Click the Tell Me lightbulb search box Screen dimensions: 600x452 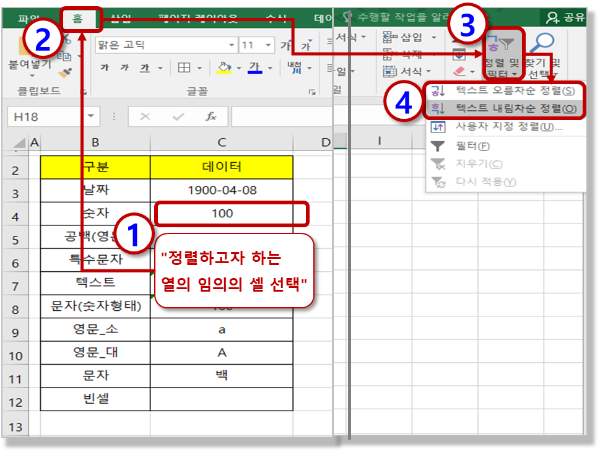pos(398,17)
